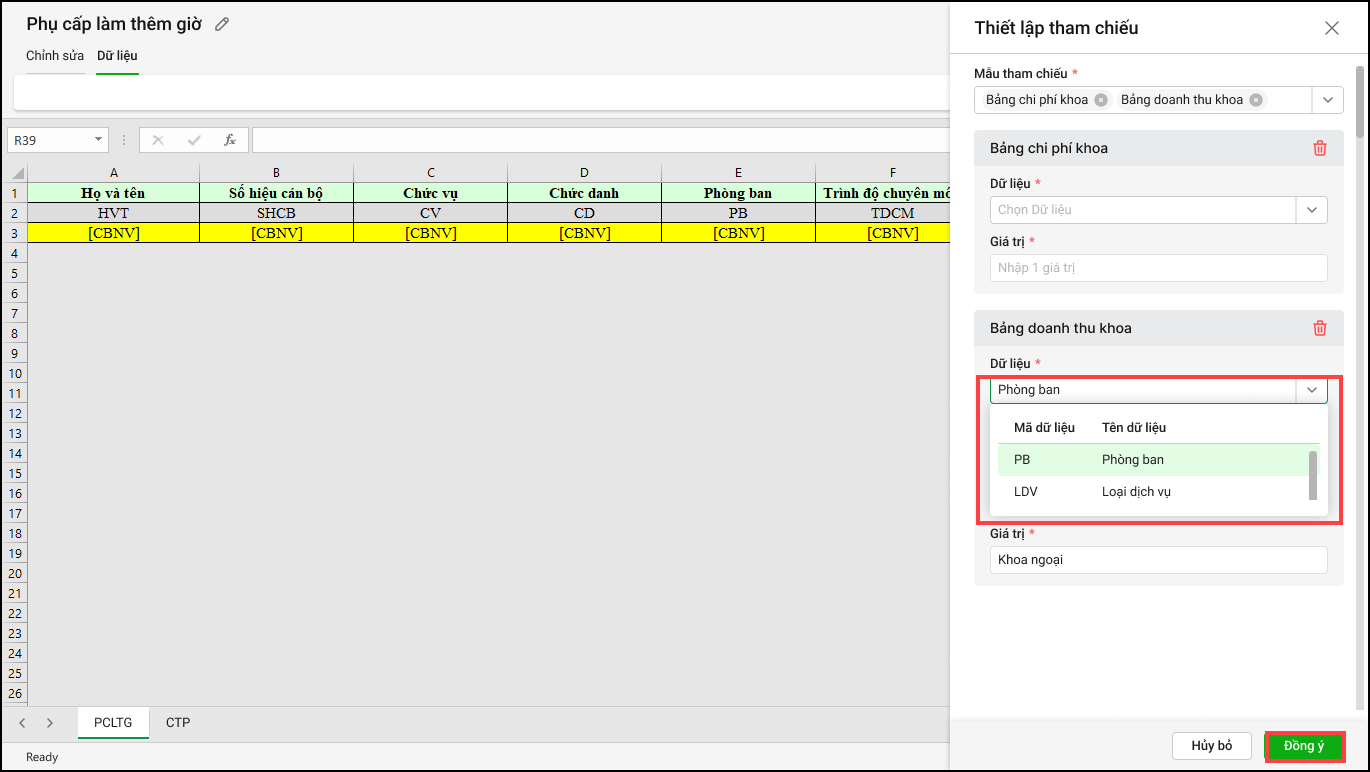This screenshot has height=772, width=1370.
Task: Switch to the CTP sheet tab
Action: 178,722
